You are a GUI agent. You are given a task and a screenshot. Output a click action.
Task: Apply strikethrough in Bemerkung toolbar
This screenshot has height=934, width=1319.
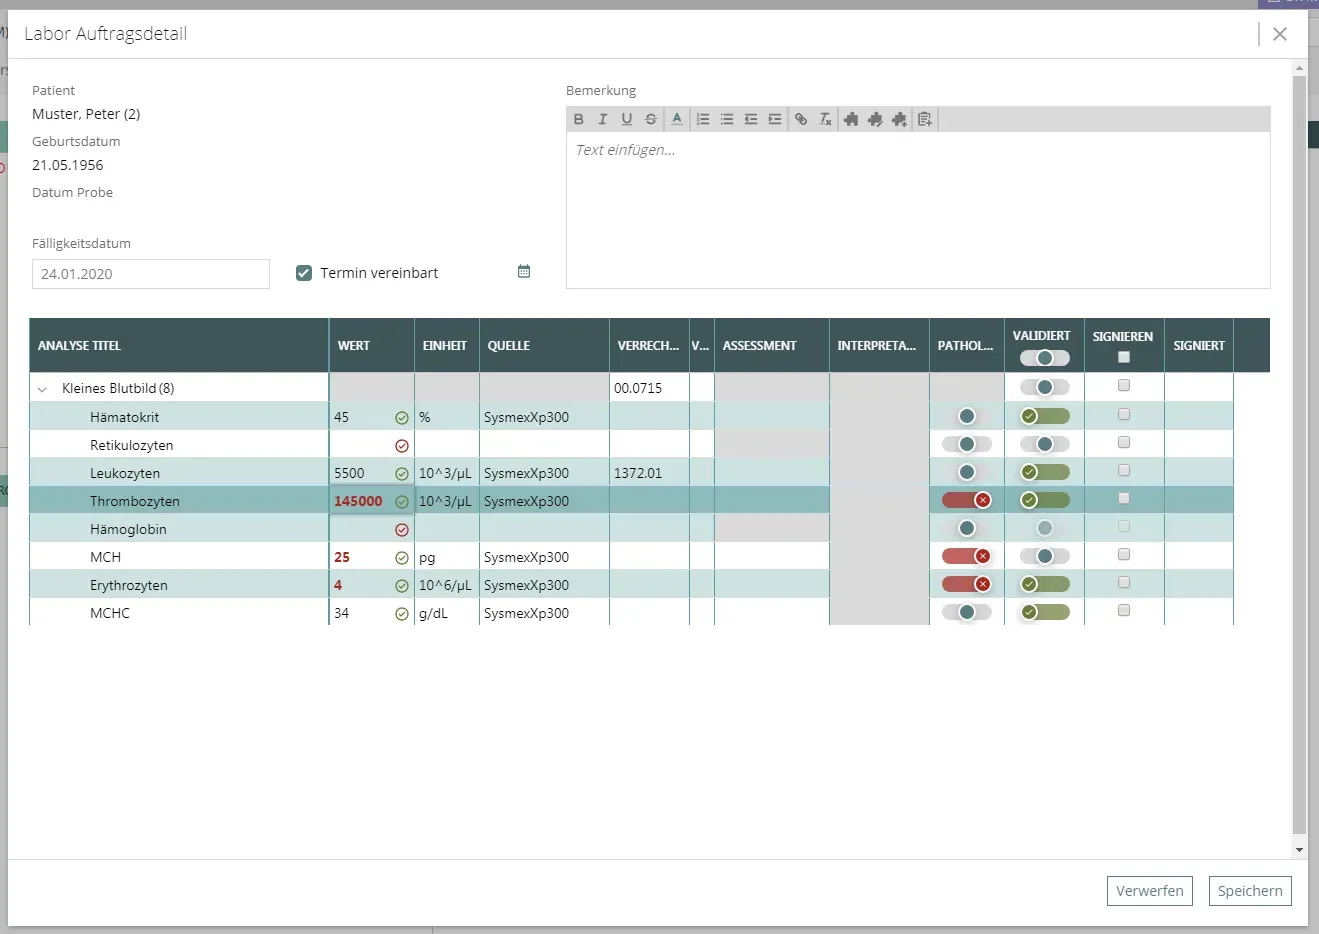[651, 119]
